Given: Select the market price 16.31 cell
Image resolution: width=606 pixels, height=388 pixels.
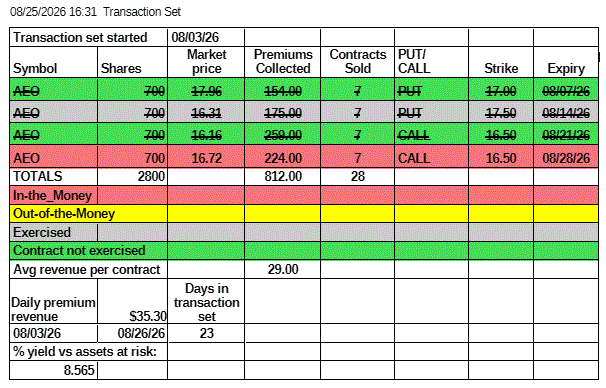Looking at the screenshot, I should pyautogui.click(x=206, y=113).
